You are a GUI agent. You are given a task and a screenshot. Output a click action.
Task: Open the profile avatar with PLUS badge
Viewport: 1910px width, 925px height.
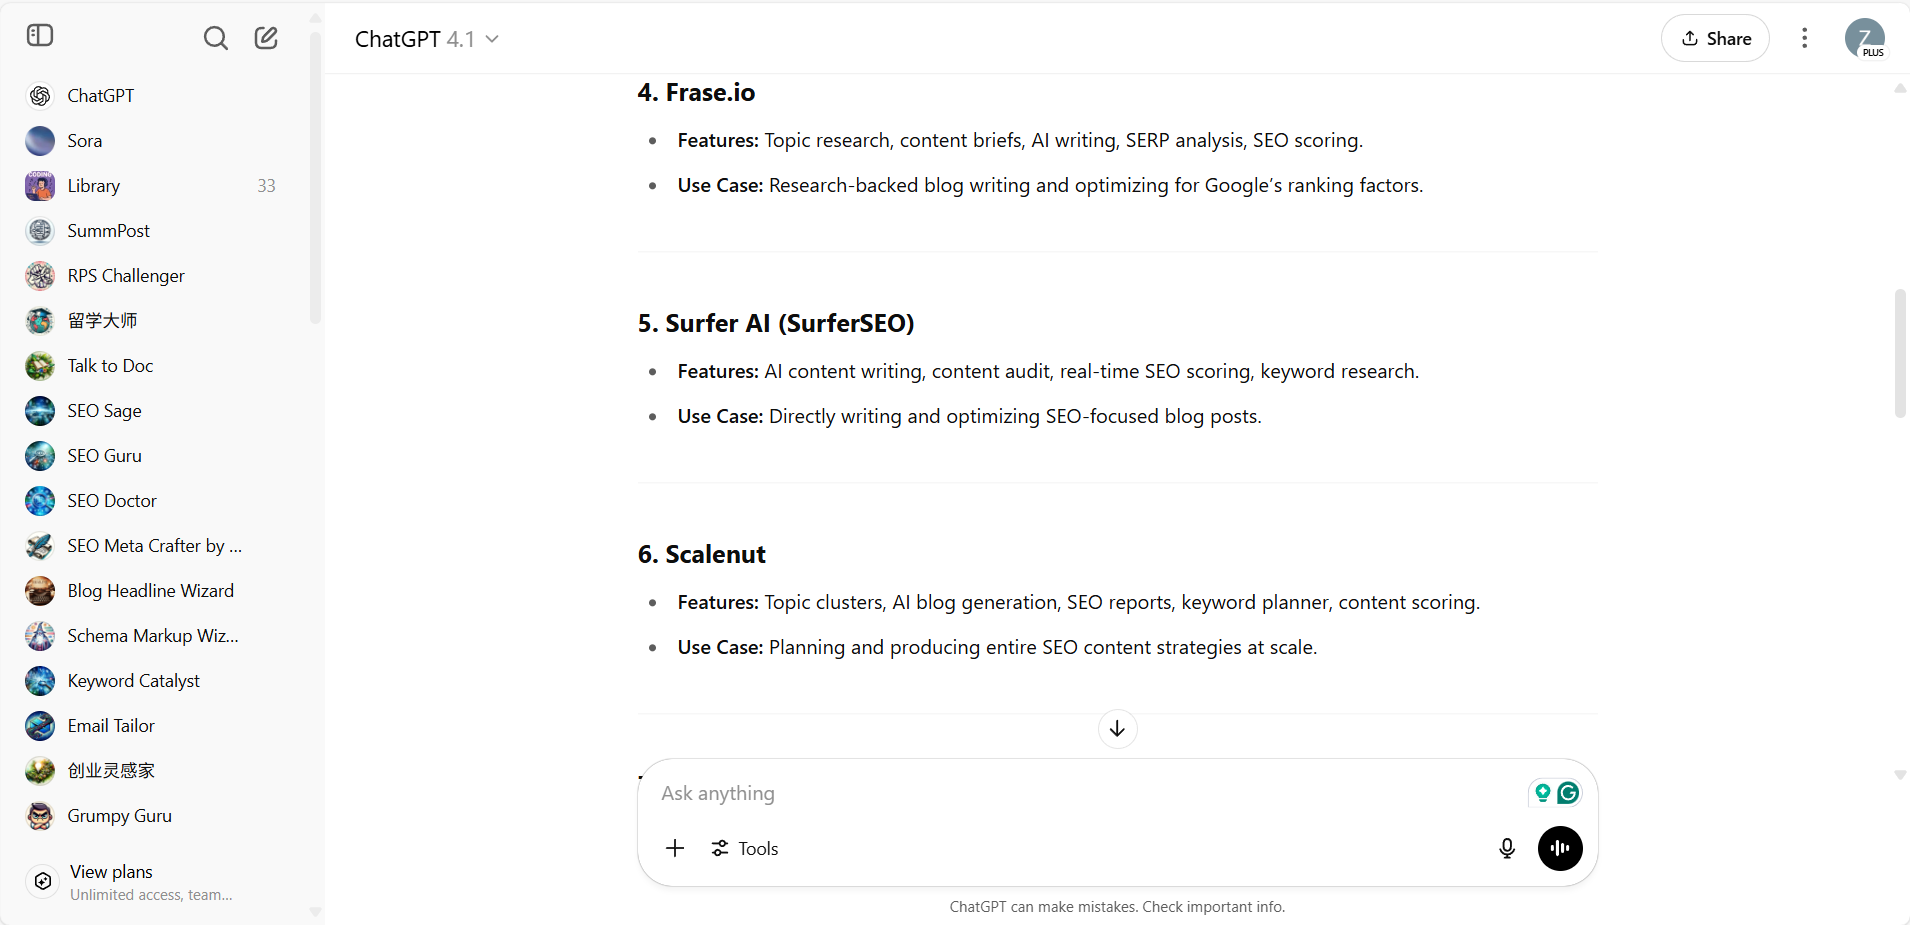[x=1864, y=38]
